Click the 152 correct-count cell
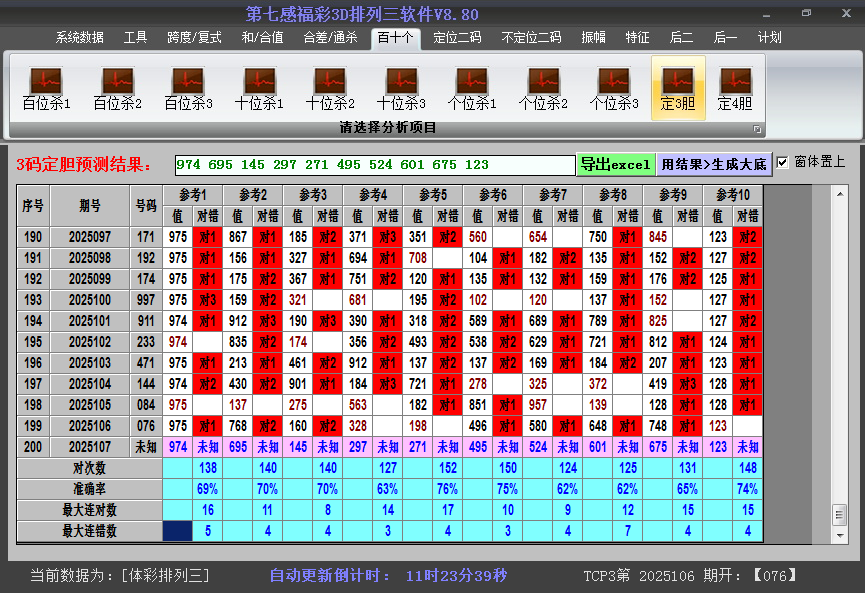This screenshot has height=593, width=865. pyautogui.click(x=448, y=468)
